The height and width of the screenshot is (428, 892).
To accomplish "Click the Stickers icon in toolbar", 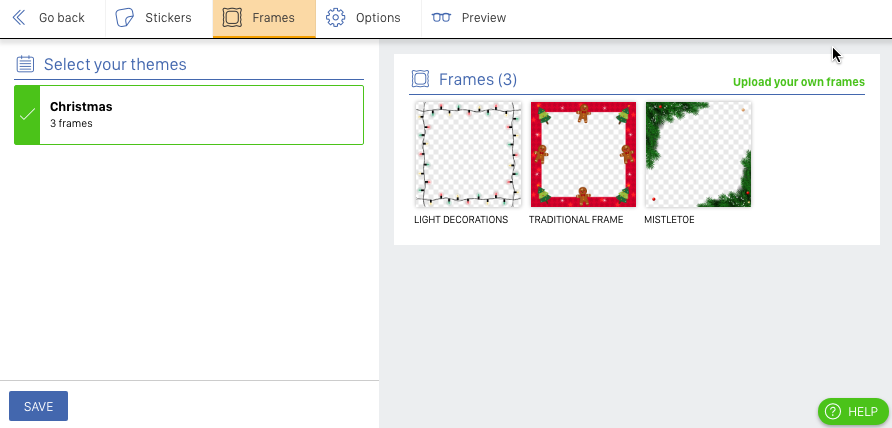I will 125,18.
